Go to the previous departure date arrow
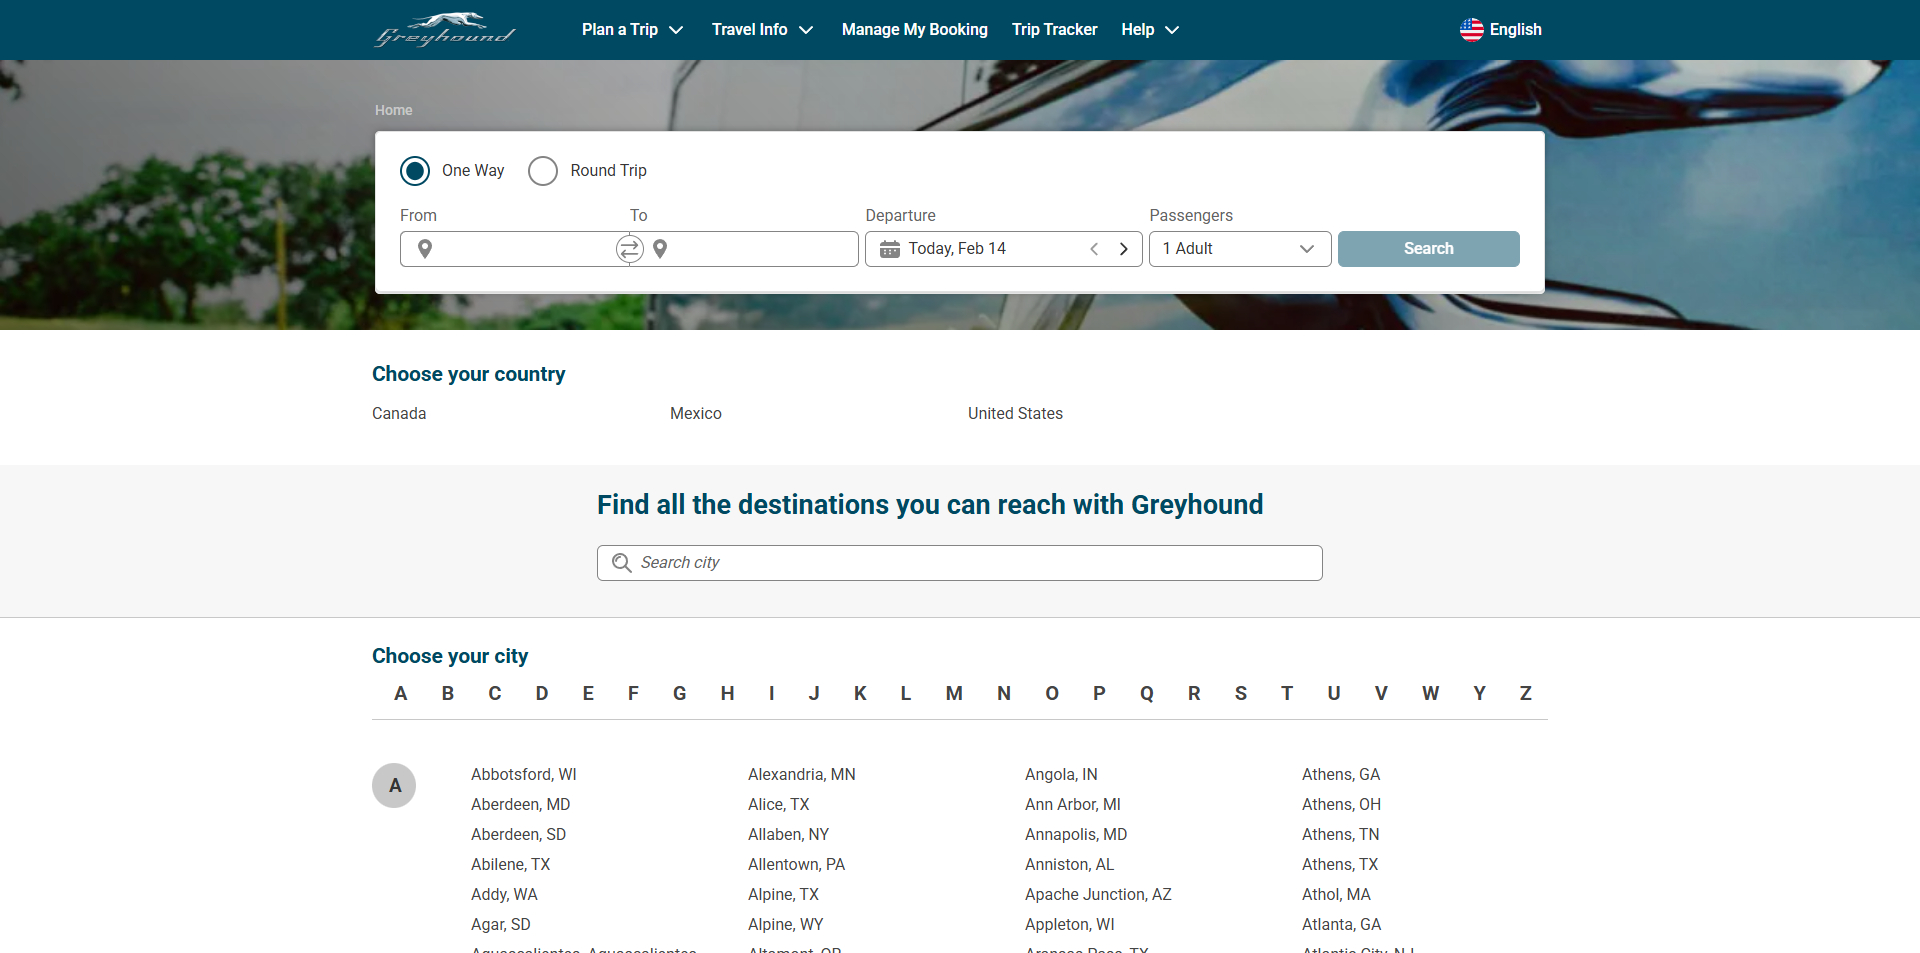The width and height of the screenshot is (1920, 953). point(1094,249)
